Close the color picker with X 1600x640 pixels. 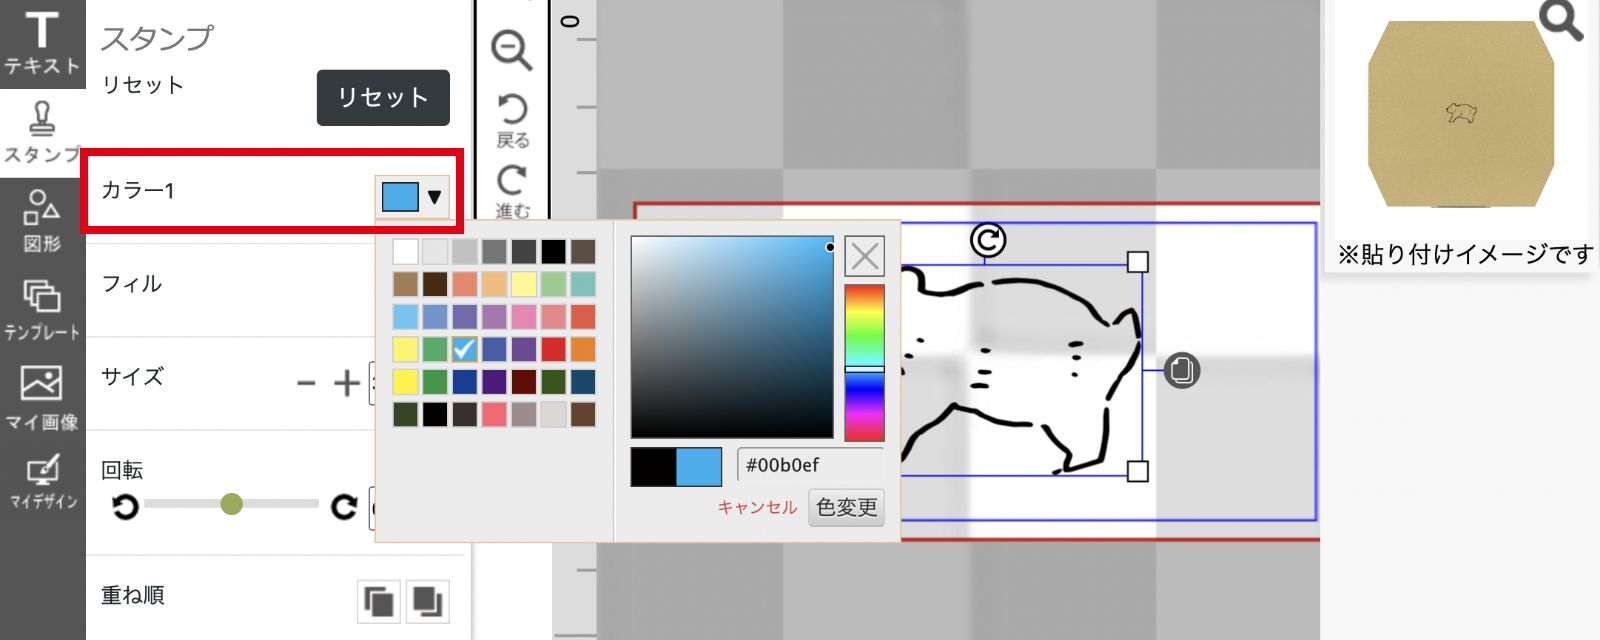point(864,256)
